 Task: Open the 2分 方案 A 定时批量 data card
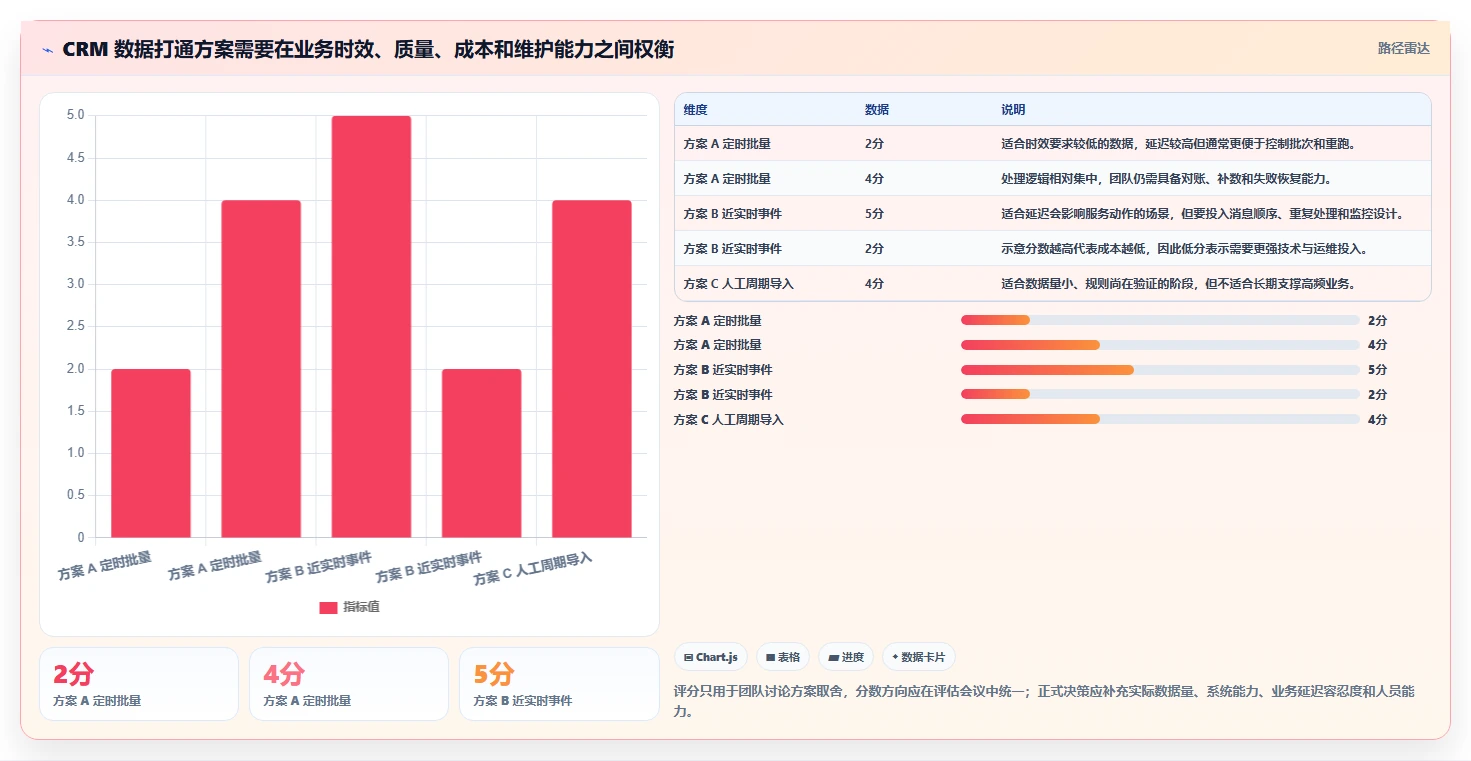pyautogui.click(x=139, y=684)
